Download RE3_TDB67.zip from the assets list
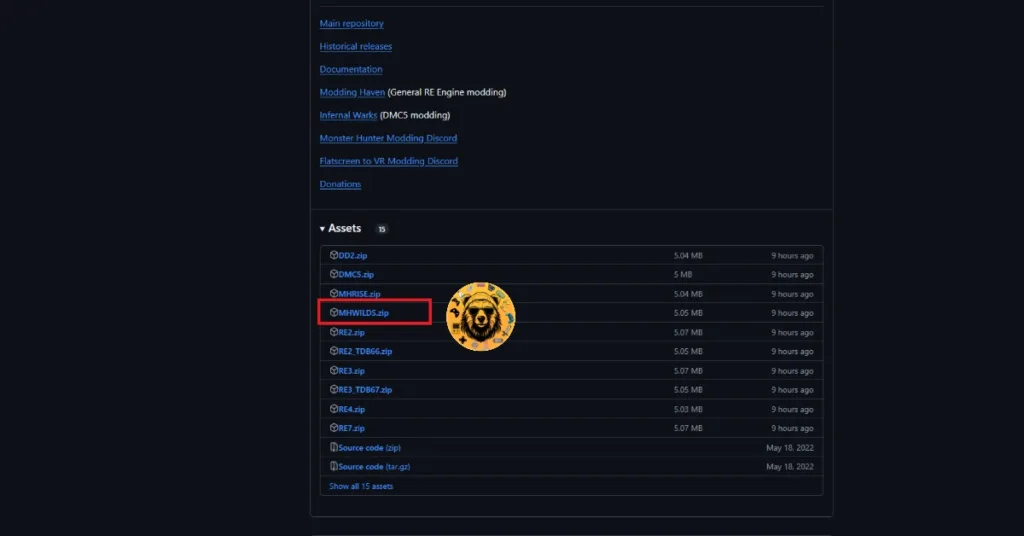This screenshot has height=536, width=1024. tap(365, 390)
